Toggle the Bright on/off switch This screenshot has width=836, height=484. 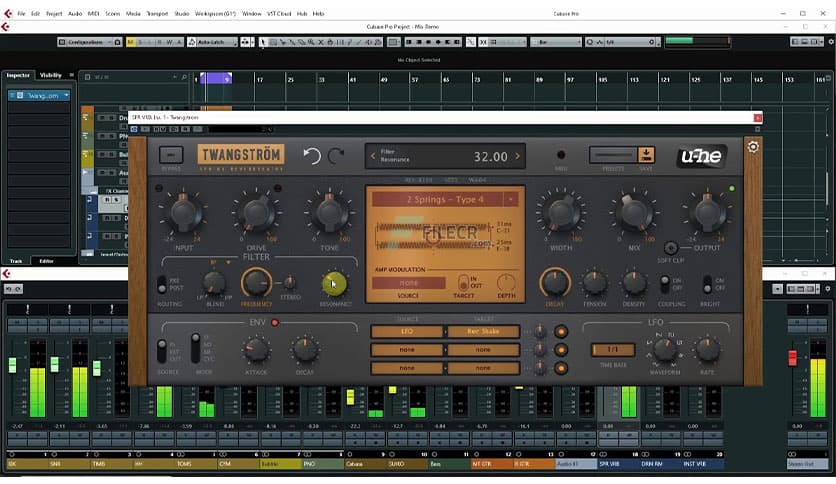point(708,284)
